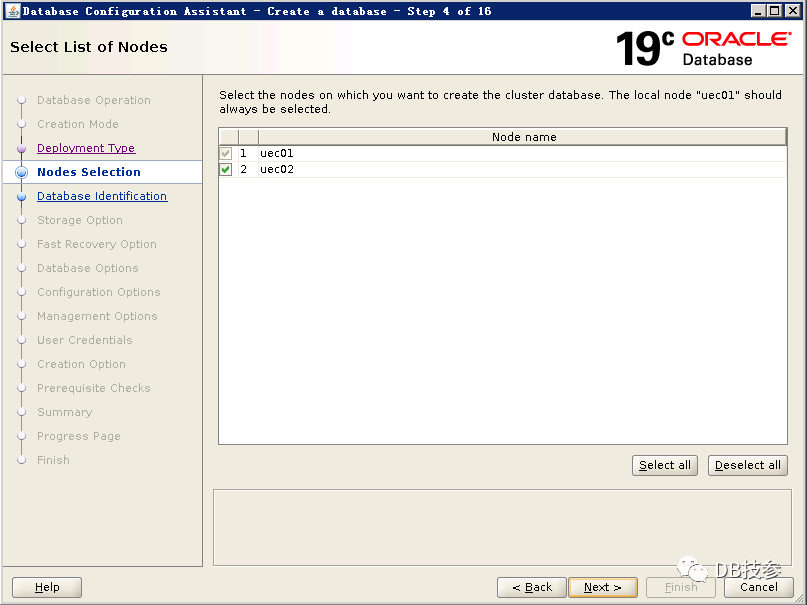The width and height of the screenshot is (807, 605).
Task: Click row number 2 cell
Action: [248, 169]
